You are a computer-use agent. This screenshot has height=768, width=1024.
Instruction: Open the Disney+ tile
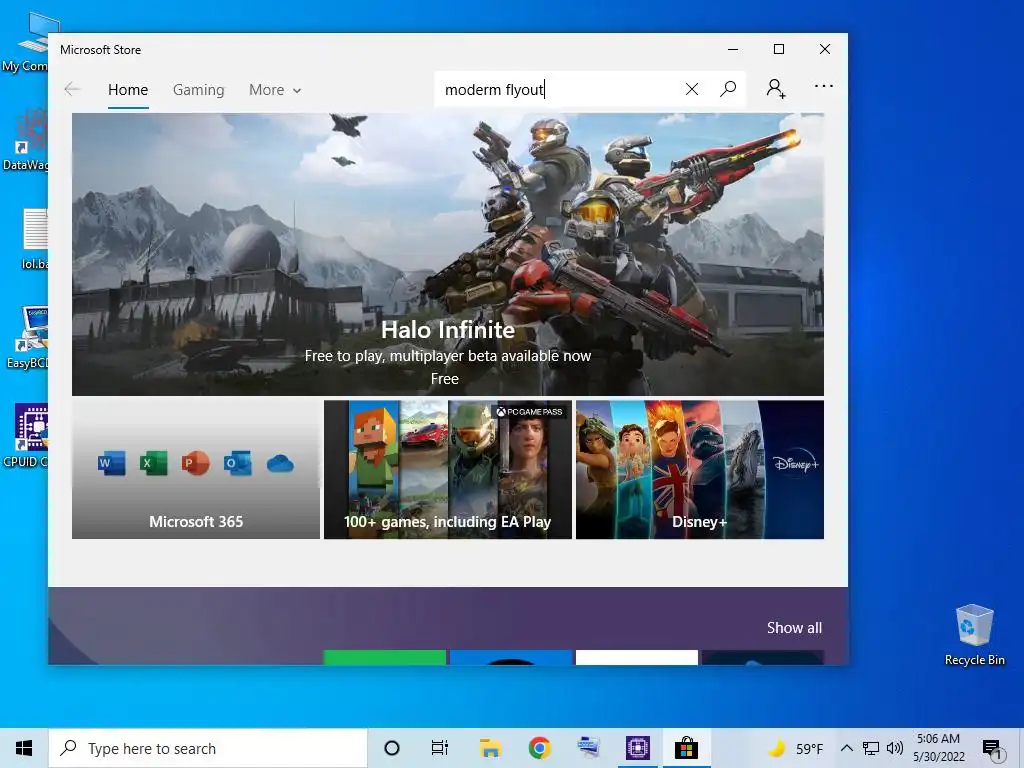click(699, 470)
